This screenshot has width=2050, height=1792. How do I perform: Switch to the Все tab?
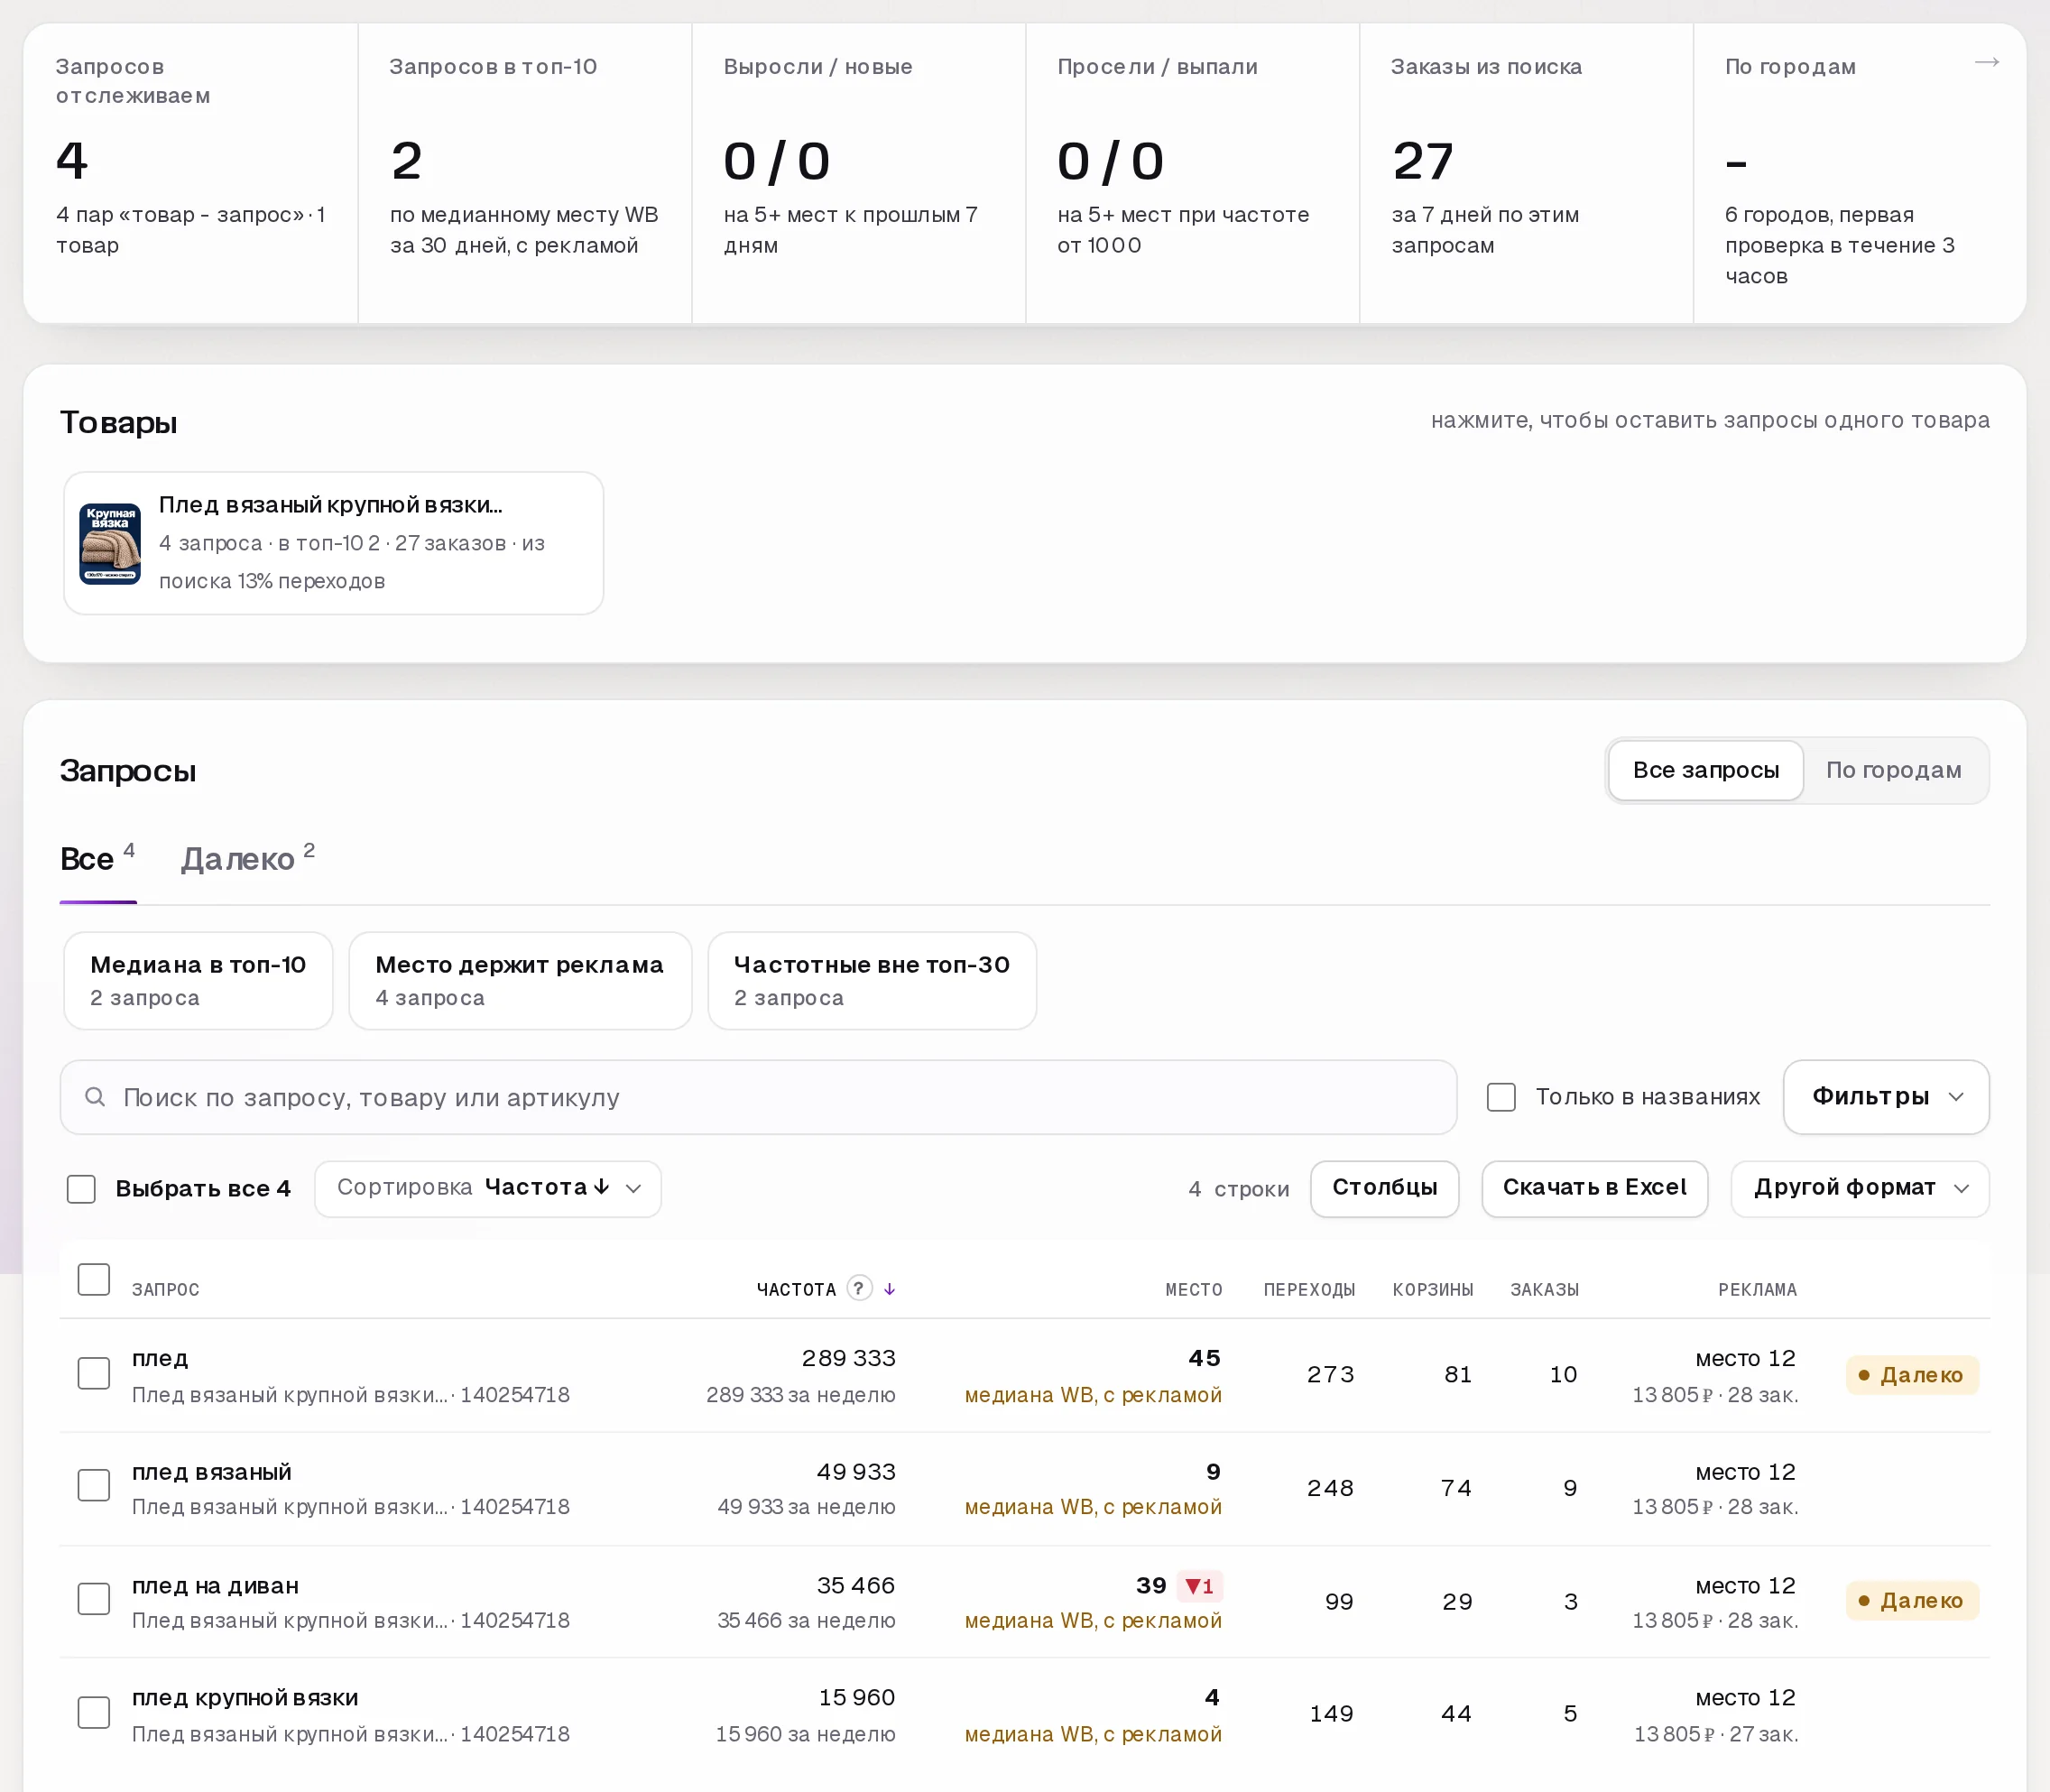[98, 859]
